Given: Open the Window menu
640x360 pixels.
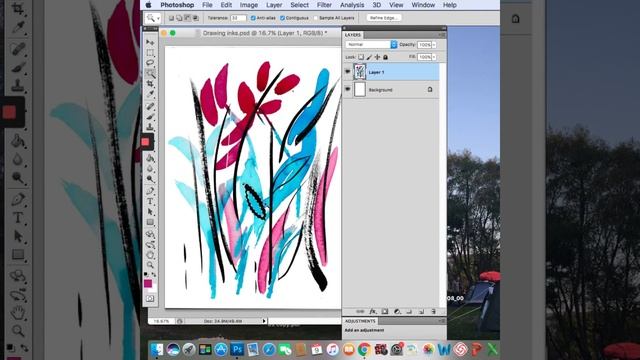Looking at the screenshot, I should pyautogui.click(x=423, y=5).
